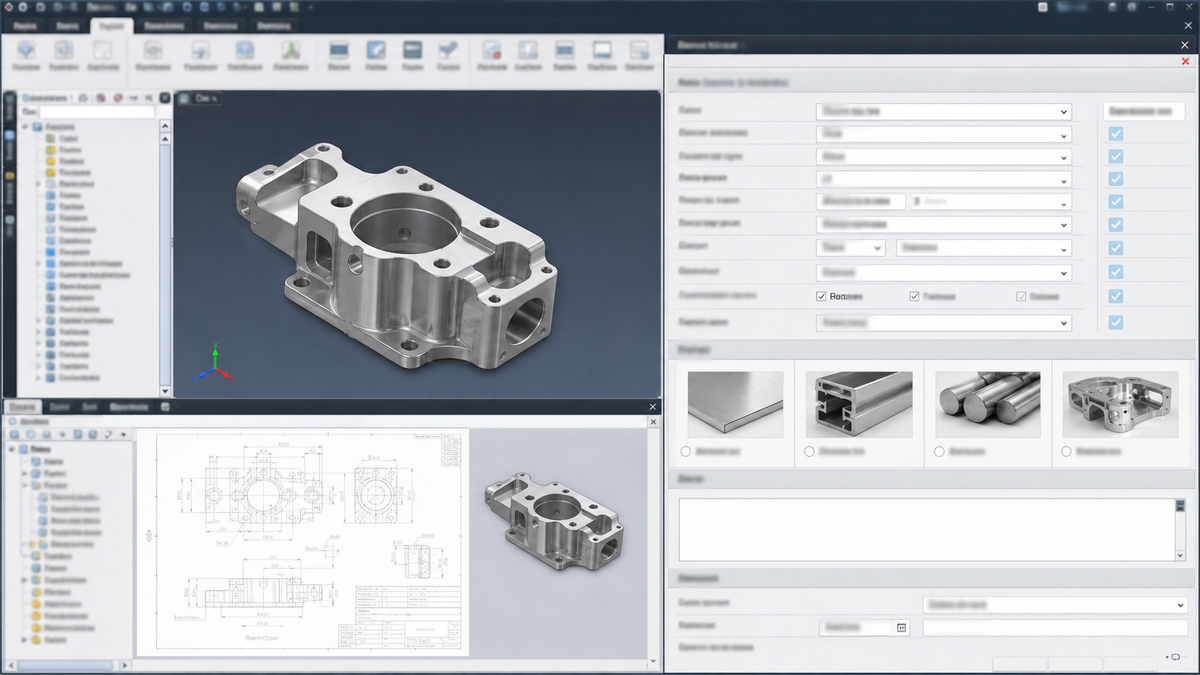Click the blue funnel icon starting the ribbon
The image size is (1200, 675).
[x=27, y=50]
